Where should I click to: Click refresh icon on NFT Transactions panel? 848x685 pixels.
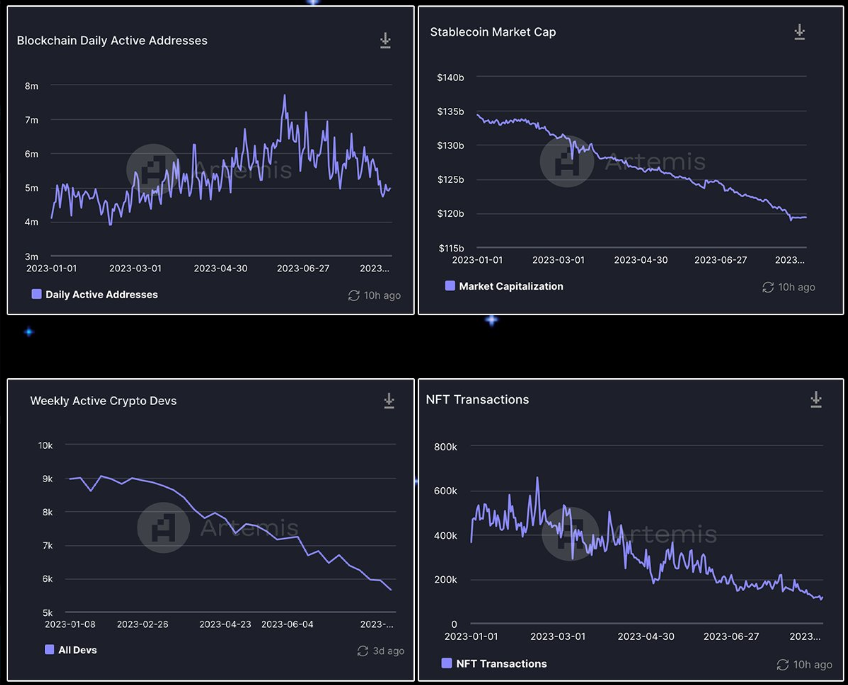(x=784, y=664)
